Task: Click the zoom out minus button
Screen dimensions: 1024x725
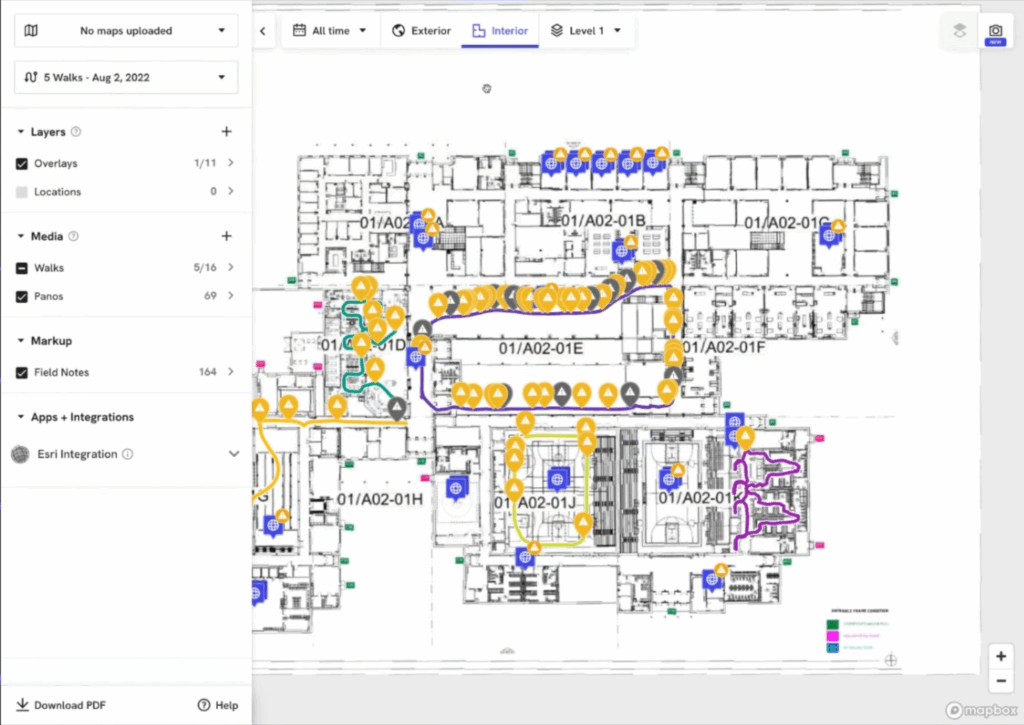Action: pyautogui.click(x=1000, y=681)
